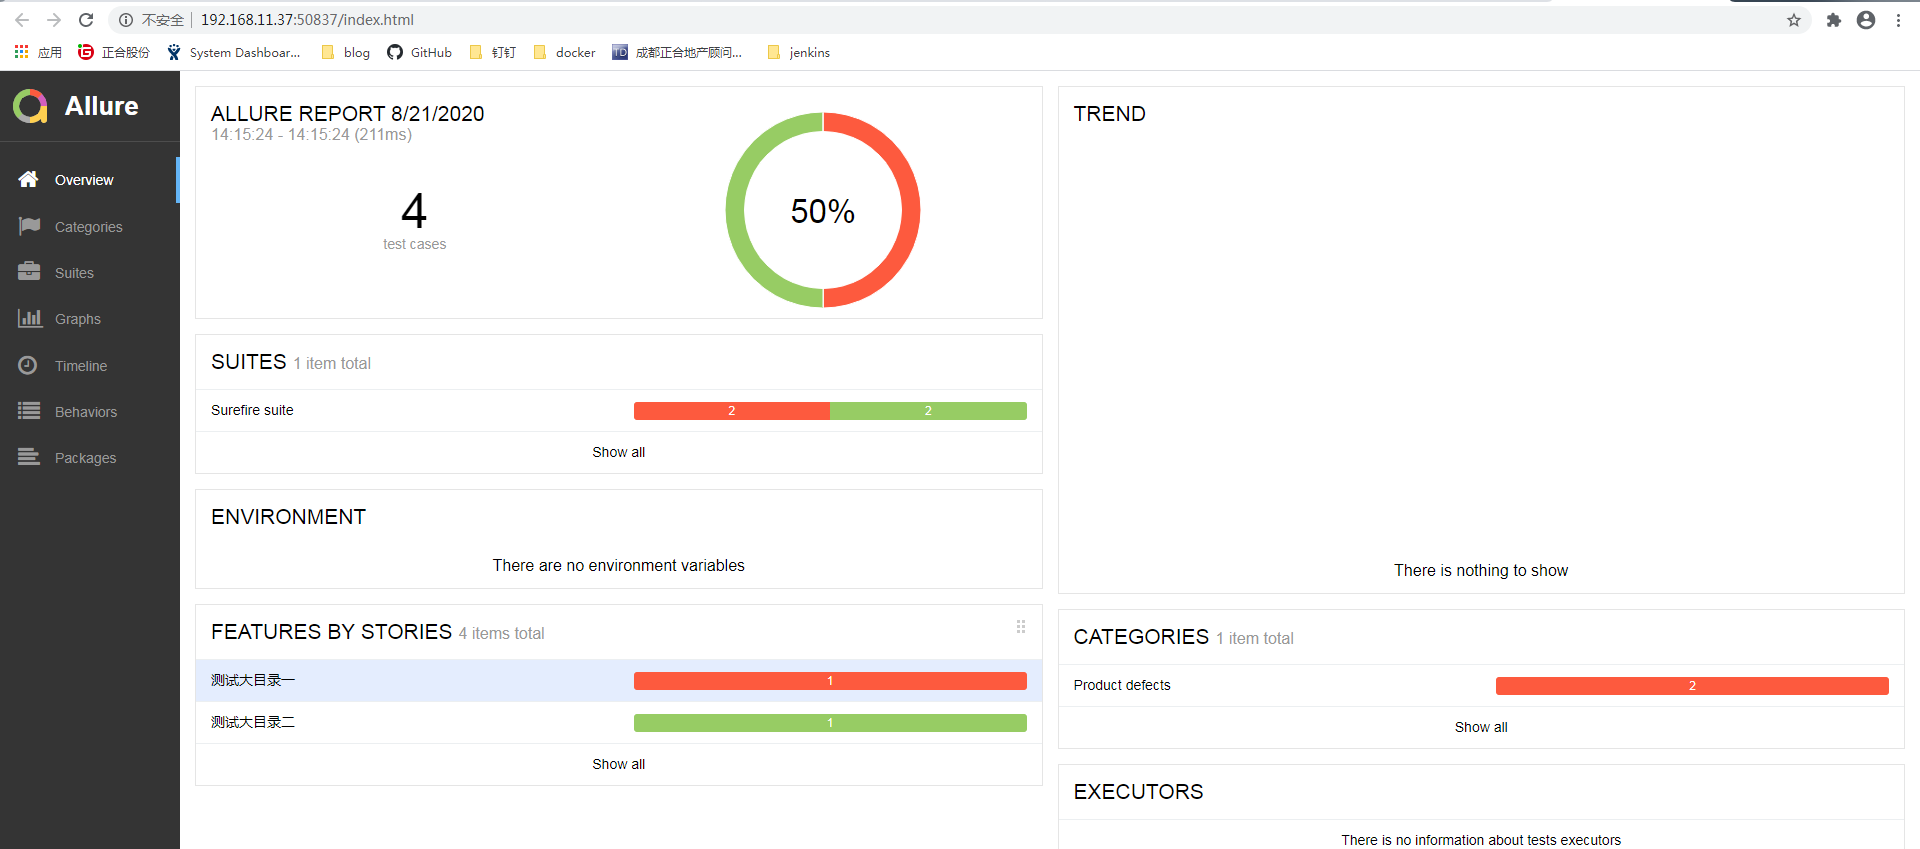Viewport: 1920px width, 849px height.
Task: Open Chrome three-dot menu
Action: (1898, 20)
